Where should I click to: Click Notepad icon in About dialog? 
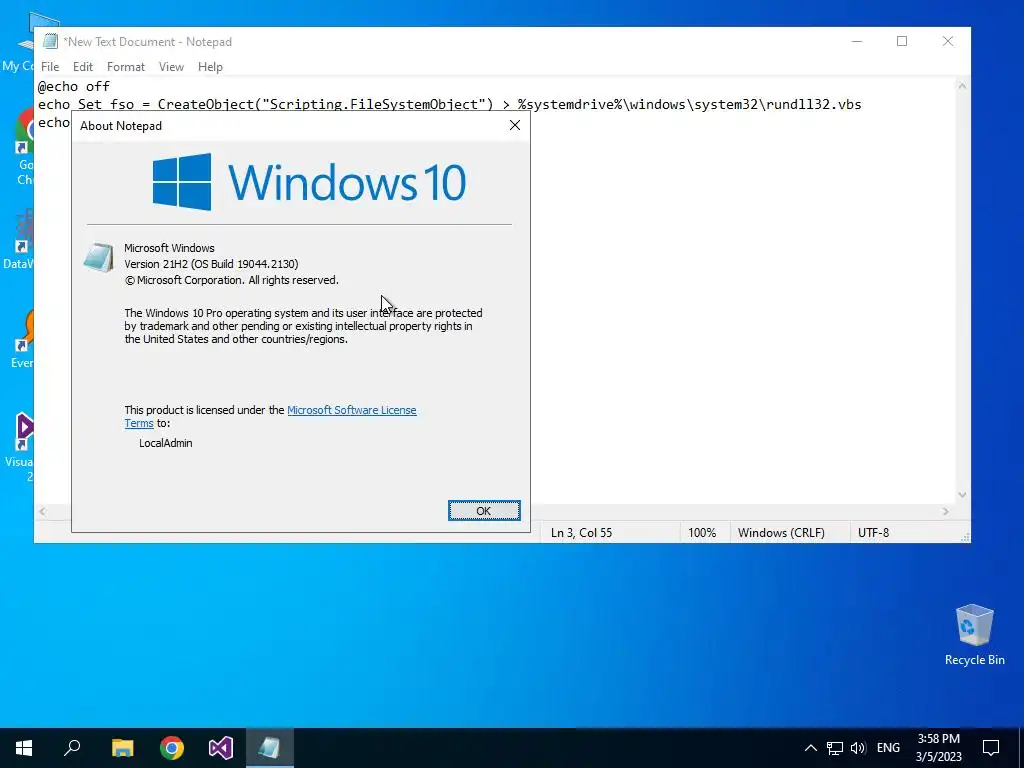[x=99, y=257]
